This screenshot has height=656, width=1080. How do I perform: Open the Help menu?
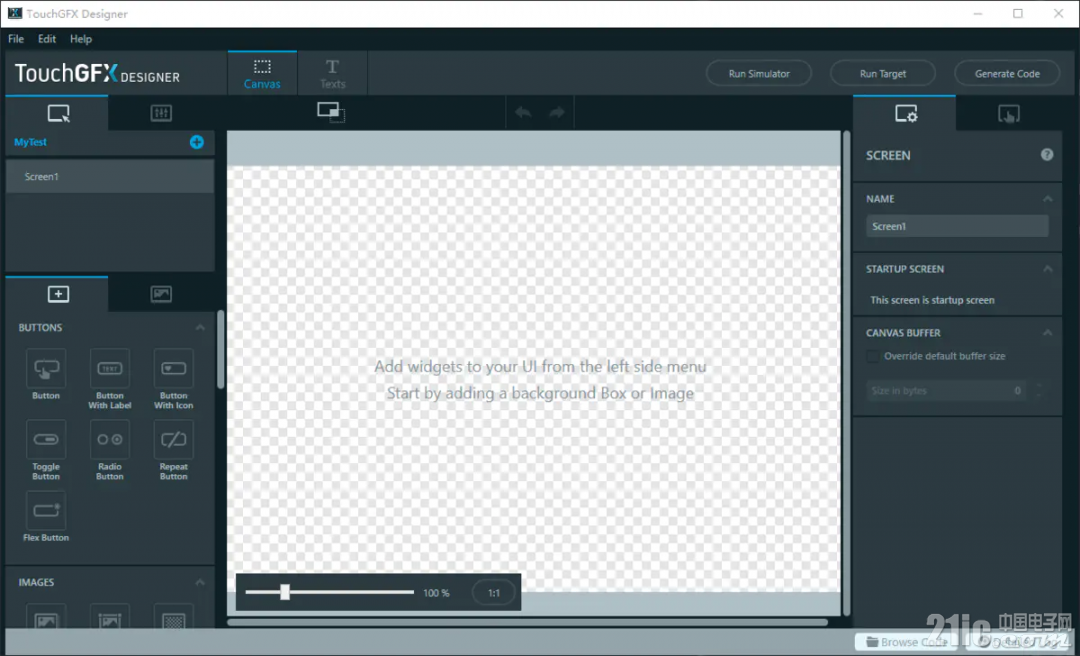81,39
